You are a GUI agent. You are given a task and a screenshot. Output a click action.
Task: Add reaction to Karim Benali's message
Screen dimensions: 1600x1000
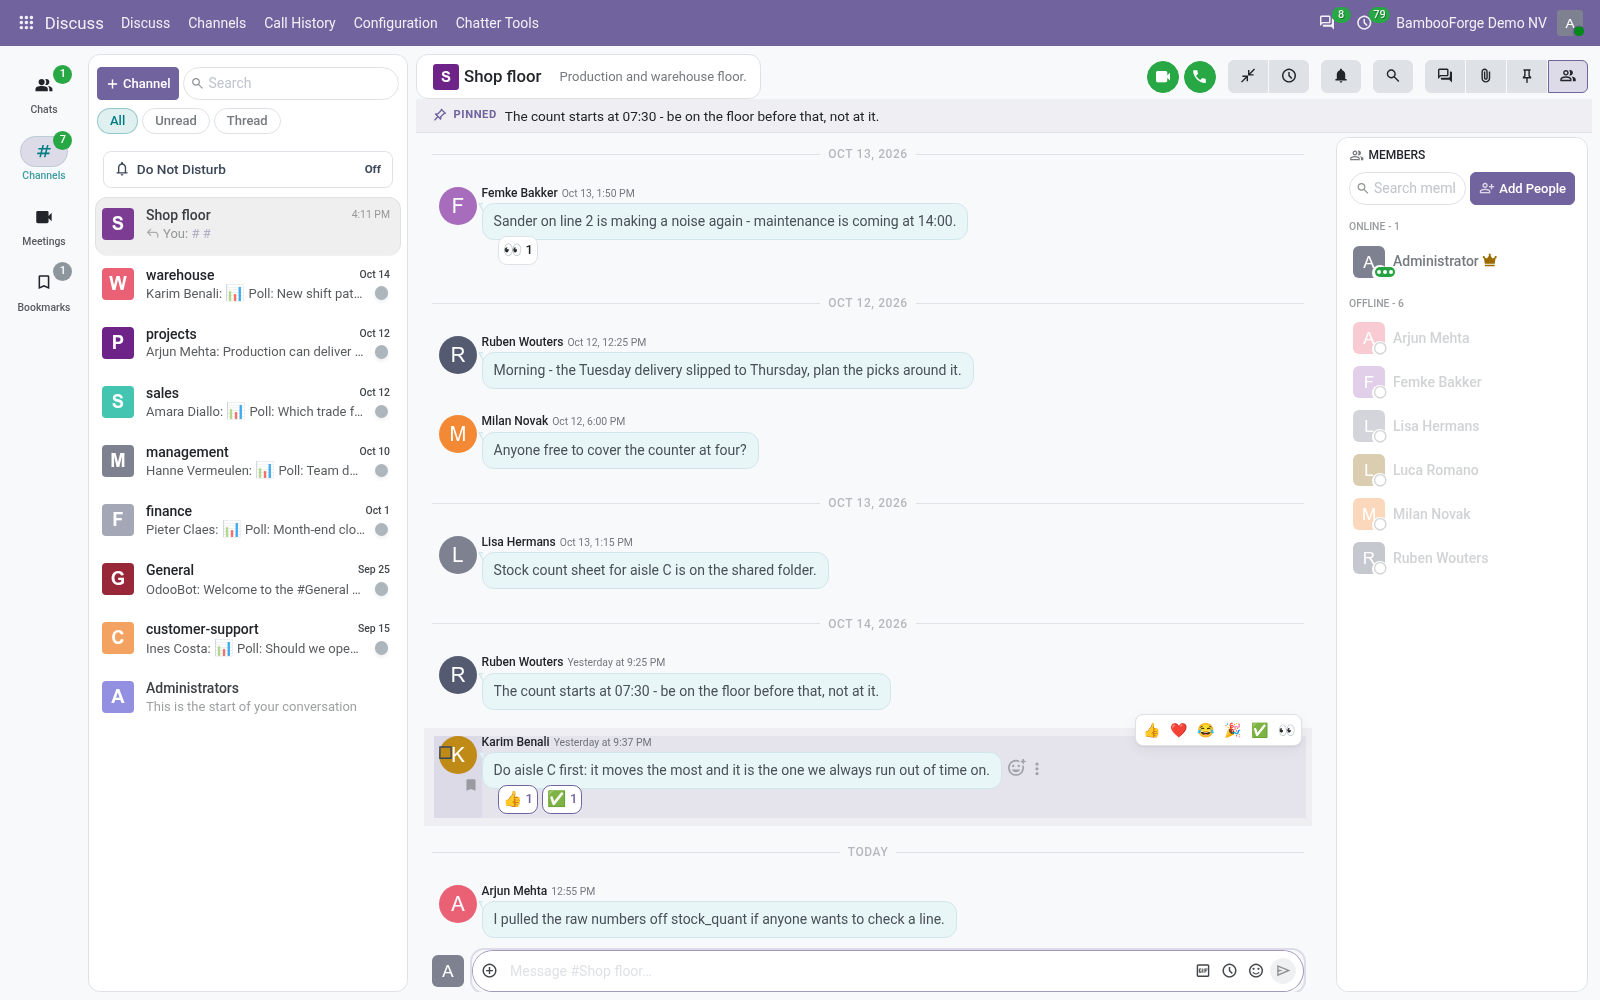point(1016,768)
